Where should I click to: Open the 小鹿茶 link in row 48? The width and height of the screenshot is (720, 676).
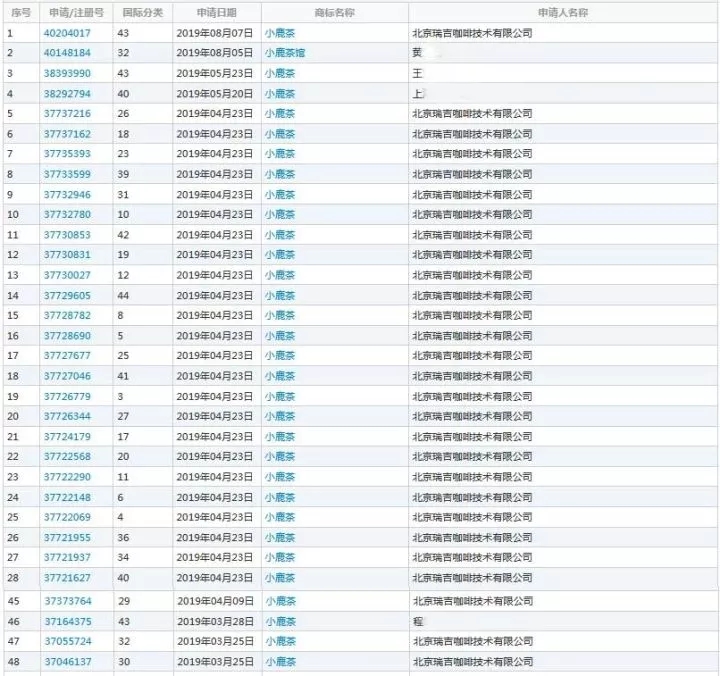(x=280, y=661)
